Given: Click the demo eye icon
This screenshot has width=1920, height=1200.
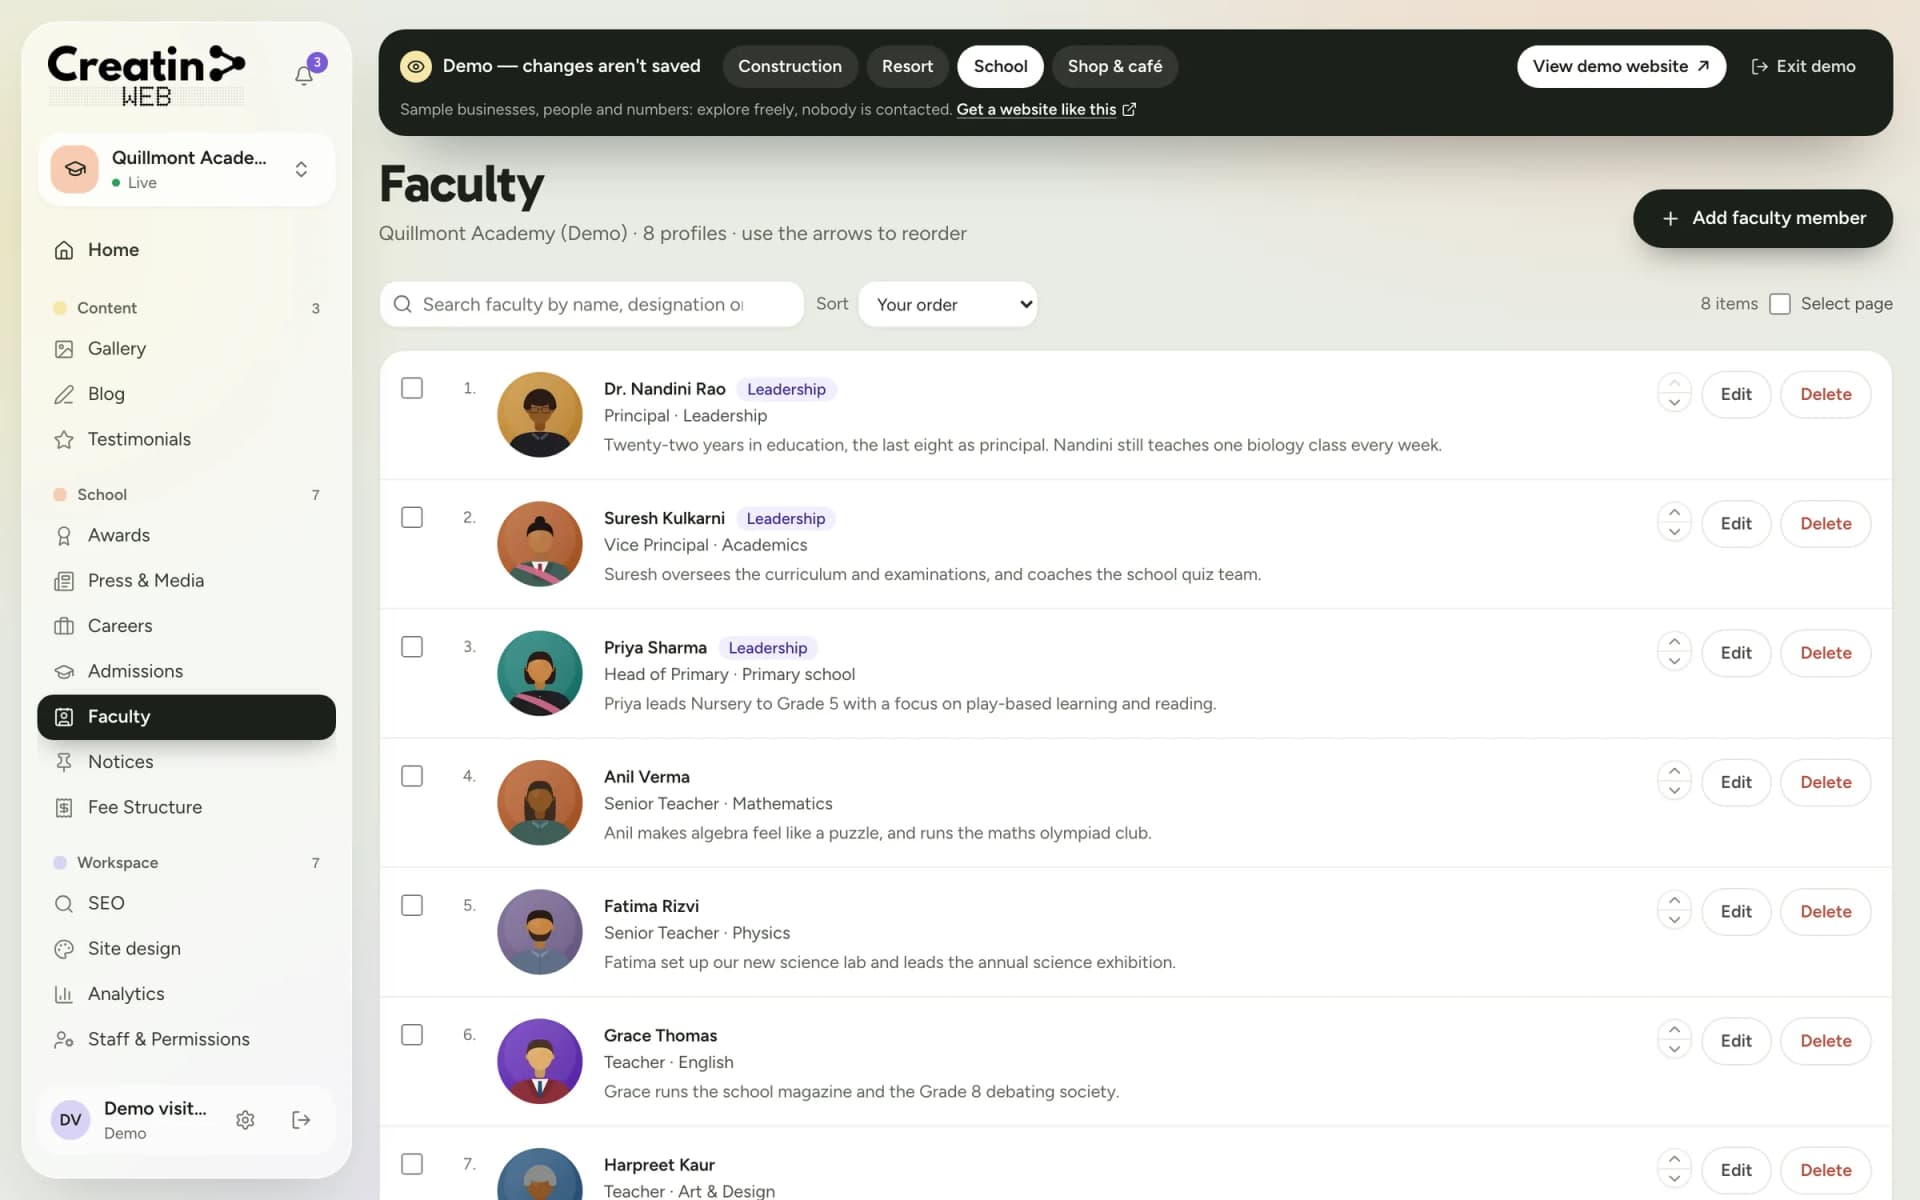Looking at the screenshot, I should (x=416, y=66).
